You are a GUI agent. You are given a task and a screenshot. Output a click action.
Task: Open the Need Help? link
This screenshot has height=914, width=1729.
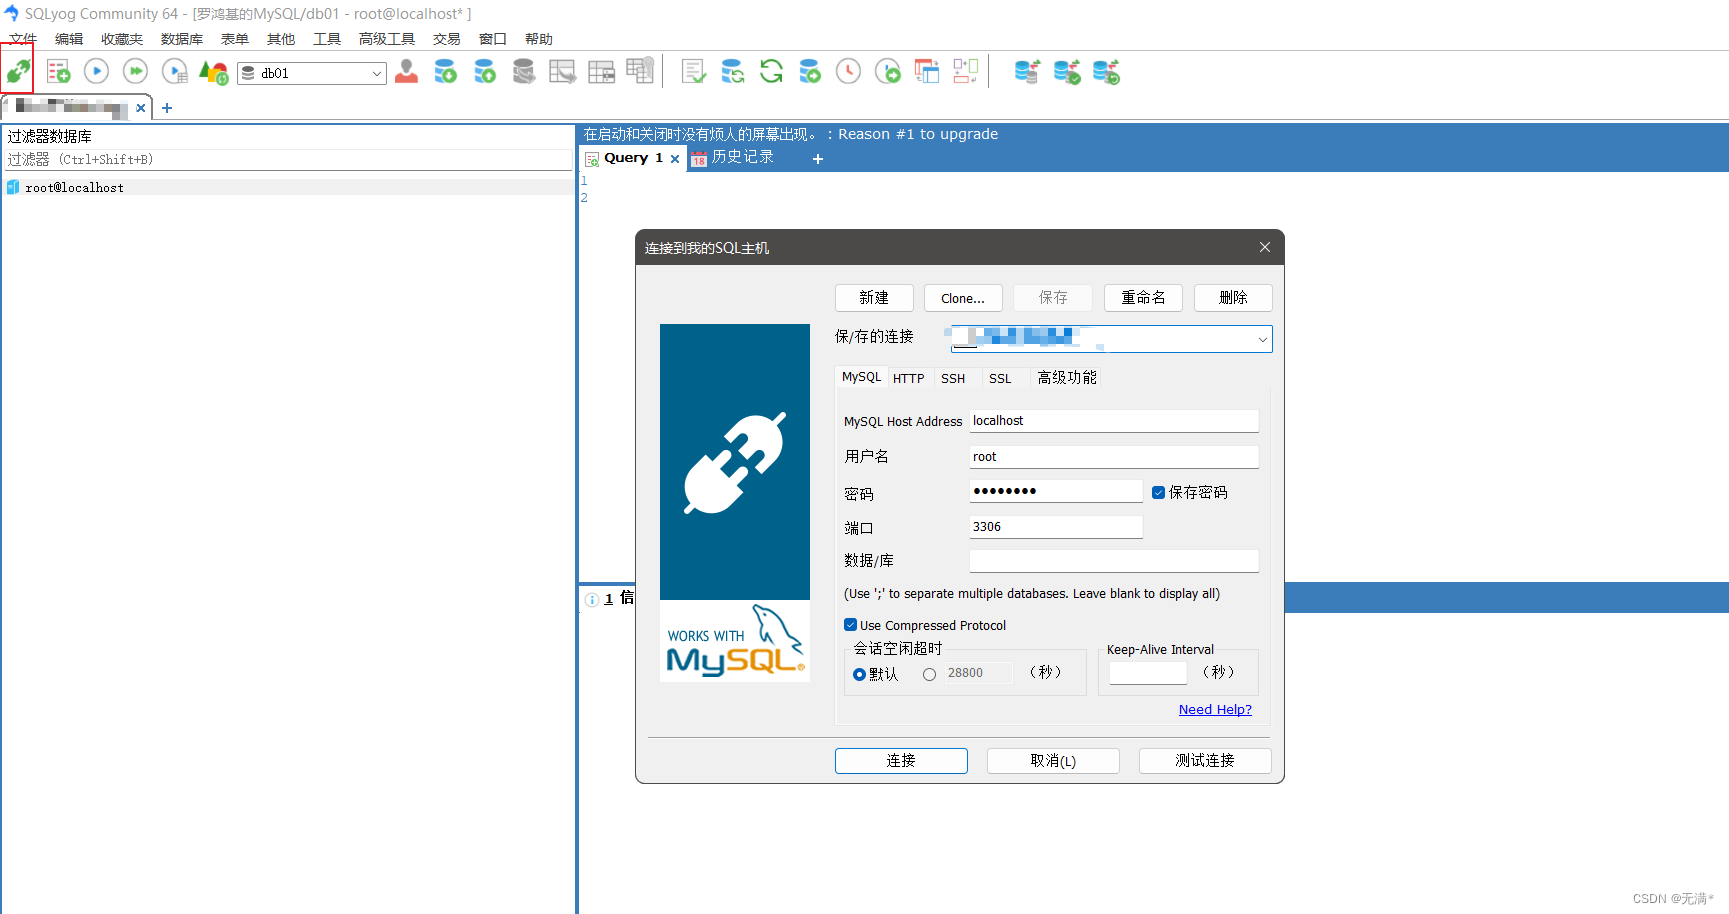pos(1215,709)
